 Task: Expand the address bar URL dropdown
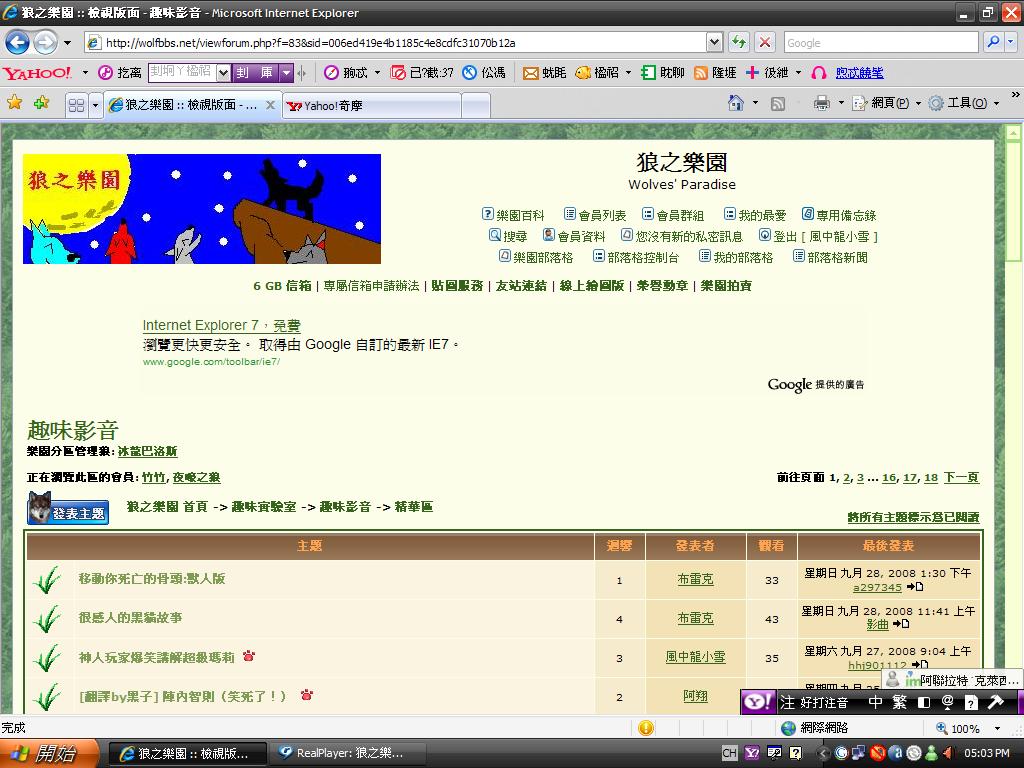(x=714, y=42)
